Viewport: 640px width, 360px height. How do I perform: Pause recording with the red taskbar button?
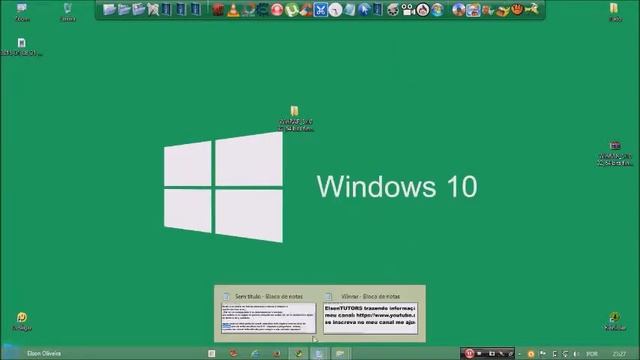pos(469,353)
